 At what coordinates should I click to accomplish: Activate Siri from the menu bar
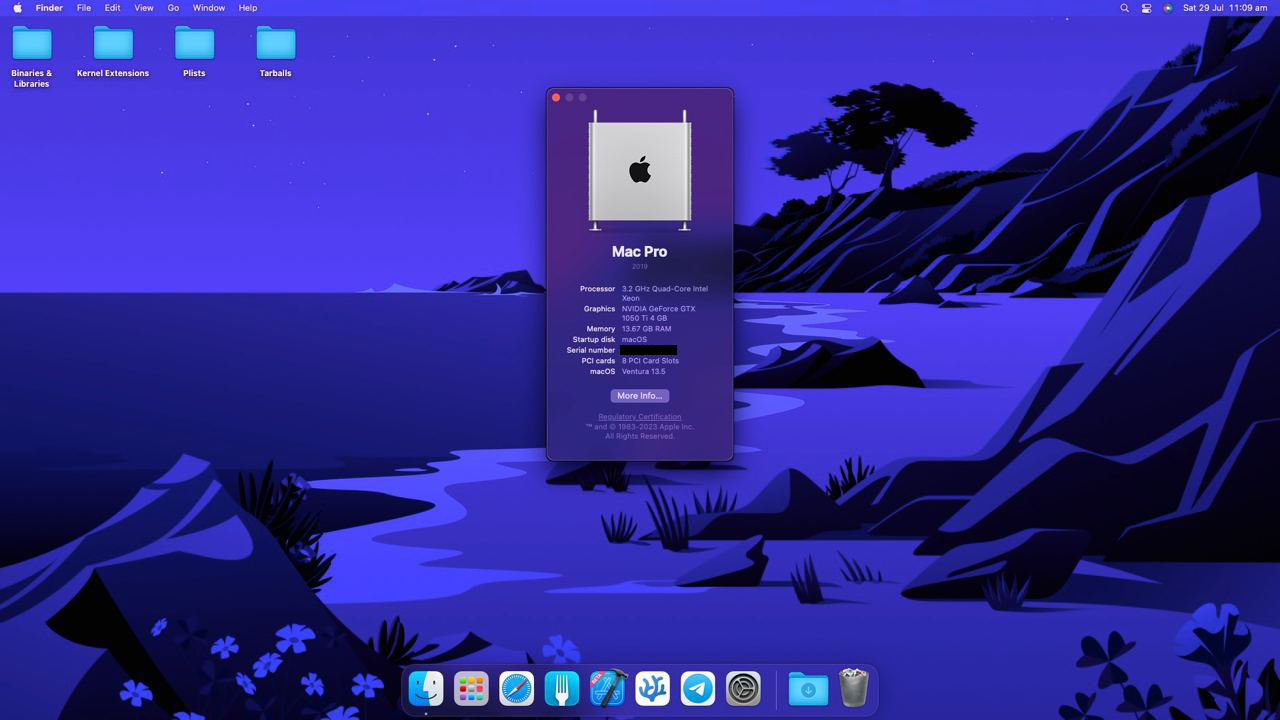tap(1167, 8)
